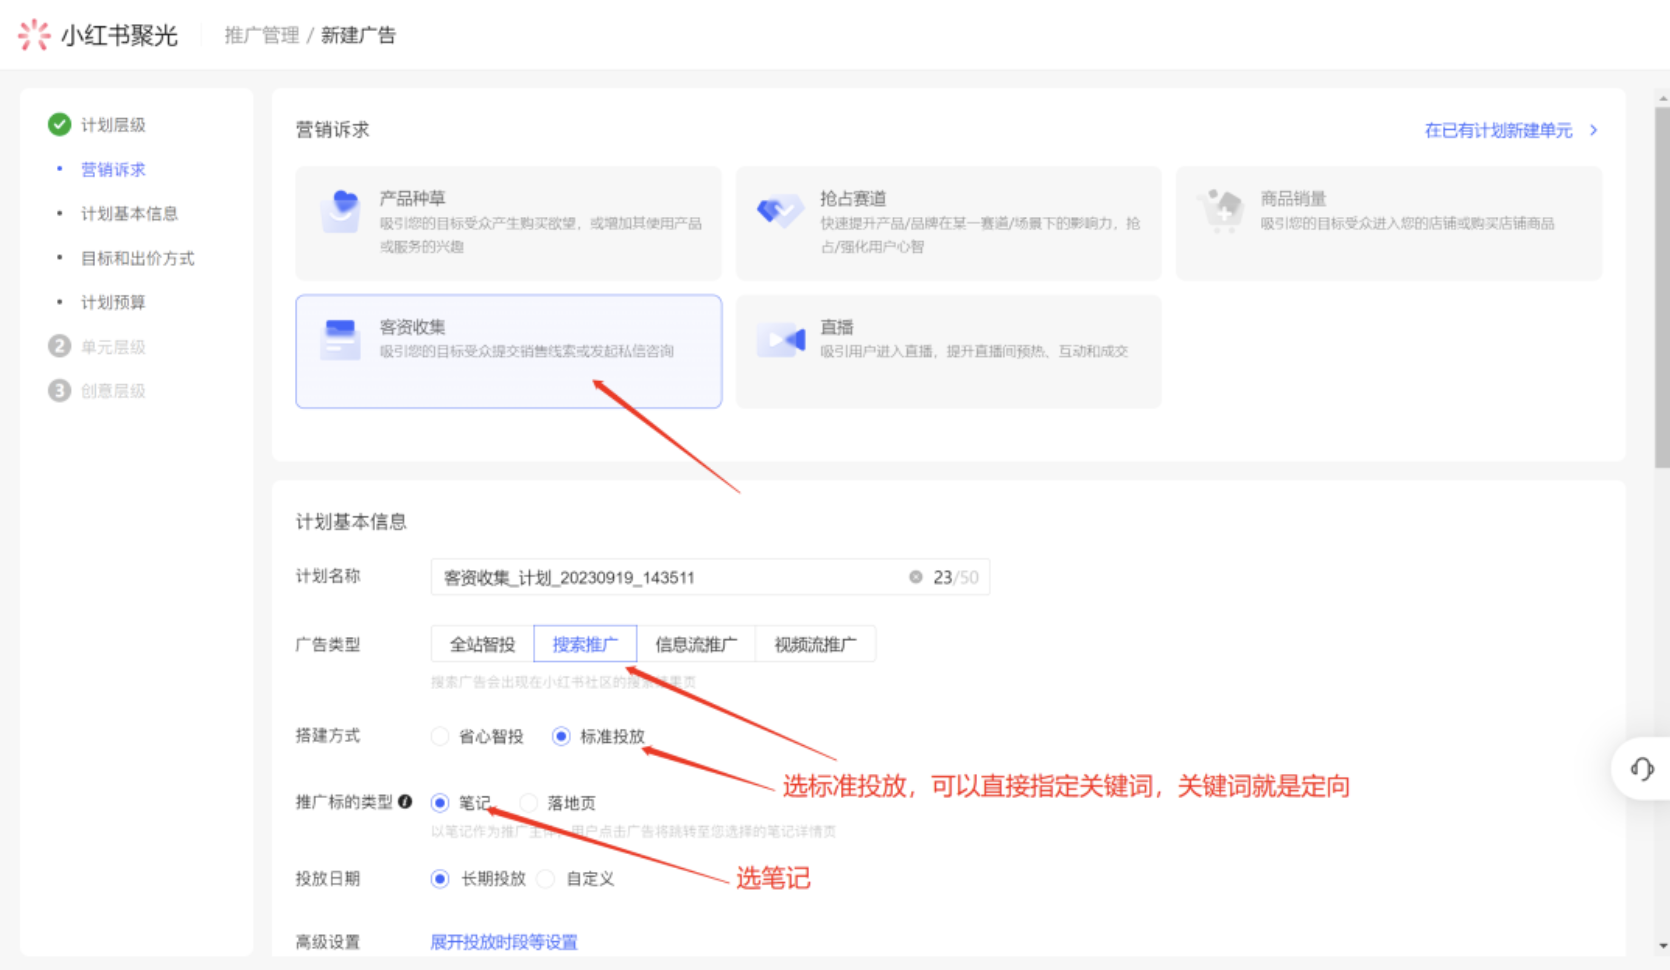1670x970 pixels.
Task: Click the 产品种草 card icon
Action: (x=341, y=211)
